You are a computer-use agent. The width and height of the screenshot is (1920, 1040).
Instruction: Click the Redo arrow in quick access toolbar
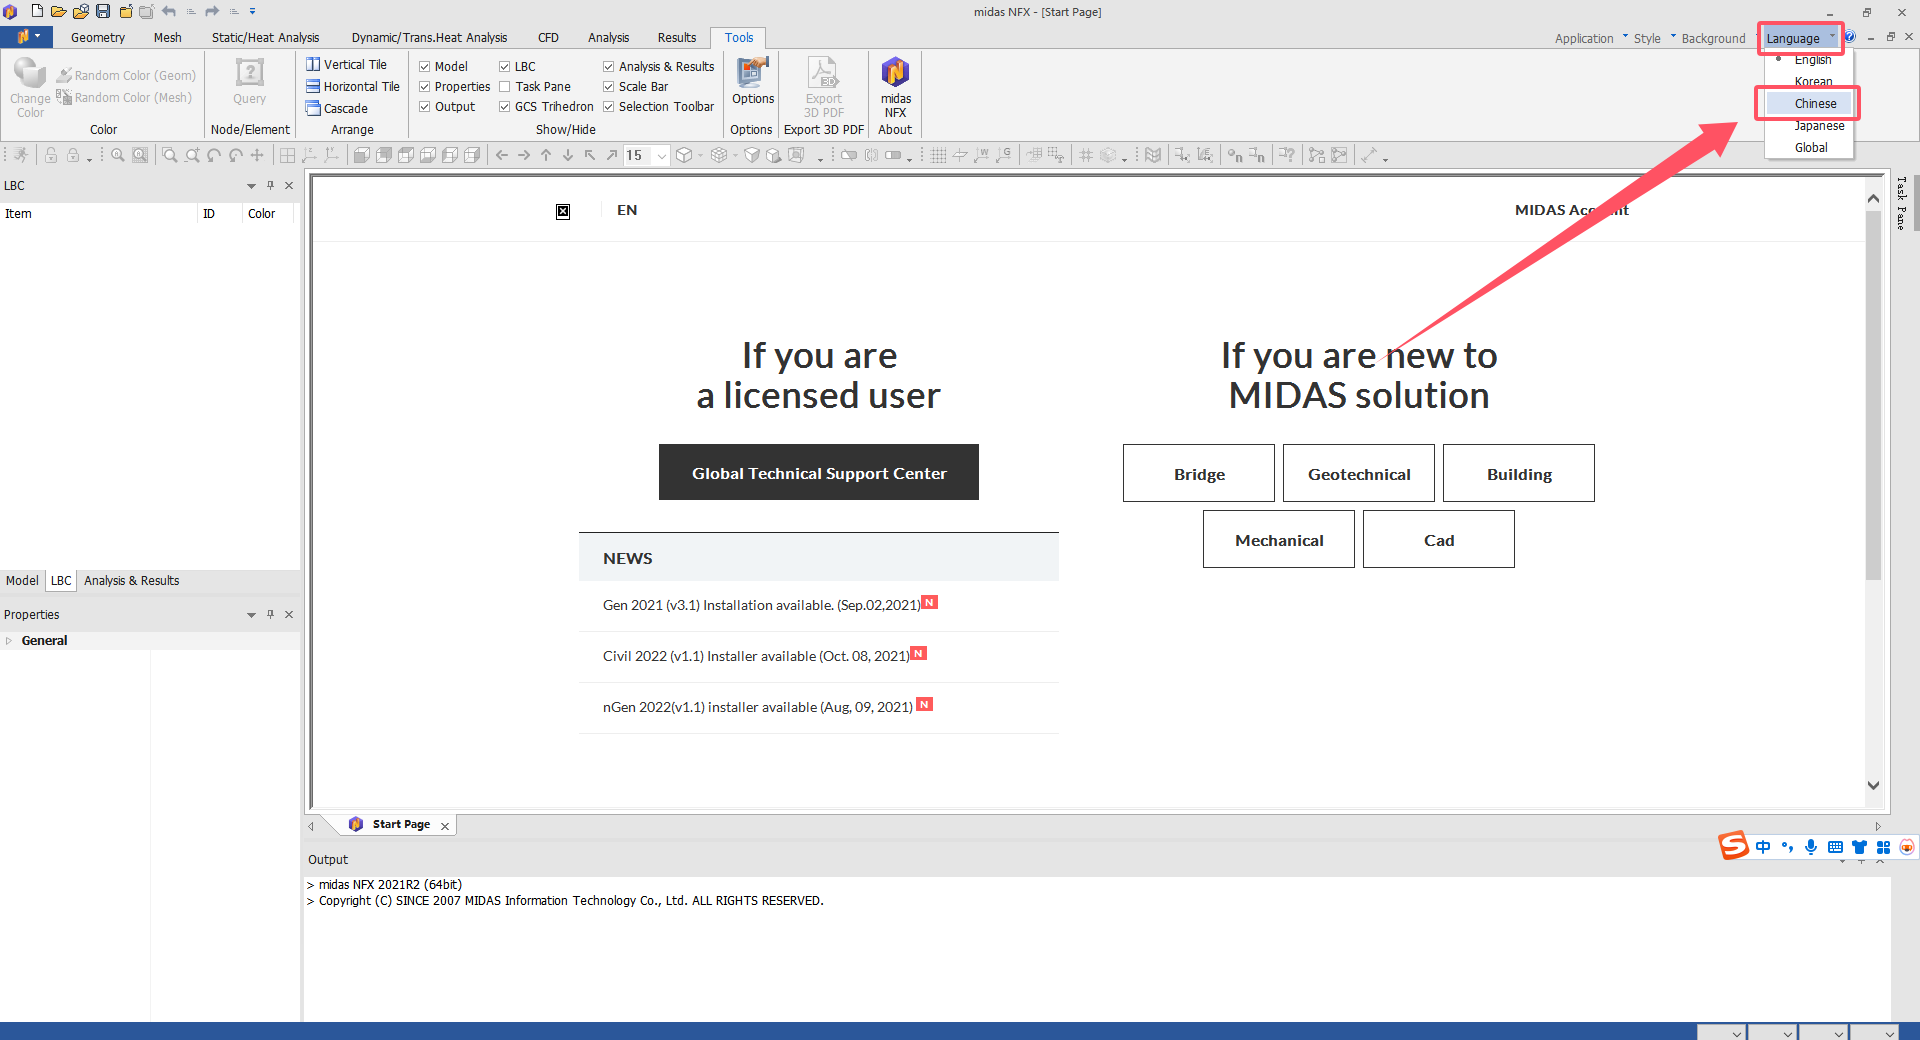coord(212,11)
